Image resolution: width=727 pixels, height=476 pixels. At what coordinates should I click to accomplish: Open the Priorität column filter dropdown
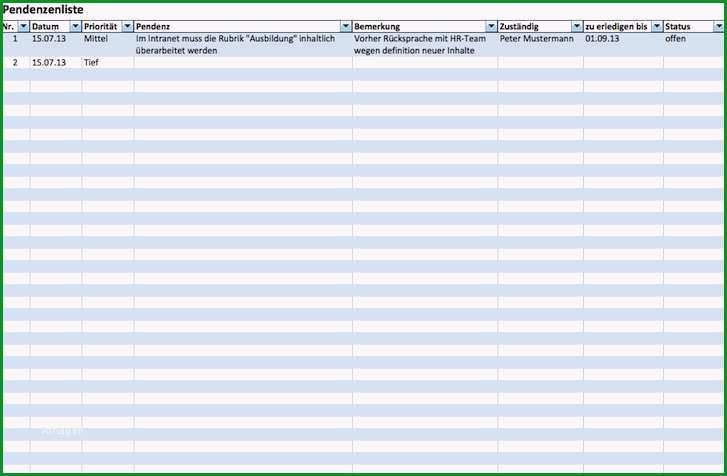127,26
